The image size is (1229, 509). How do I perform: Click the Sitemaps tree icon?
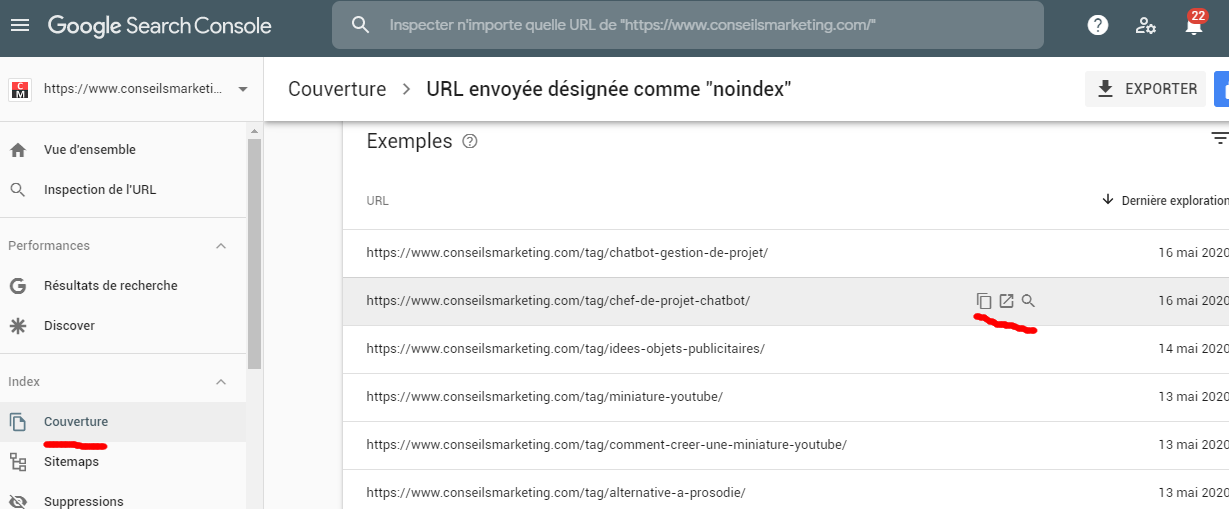coord(18,462)
